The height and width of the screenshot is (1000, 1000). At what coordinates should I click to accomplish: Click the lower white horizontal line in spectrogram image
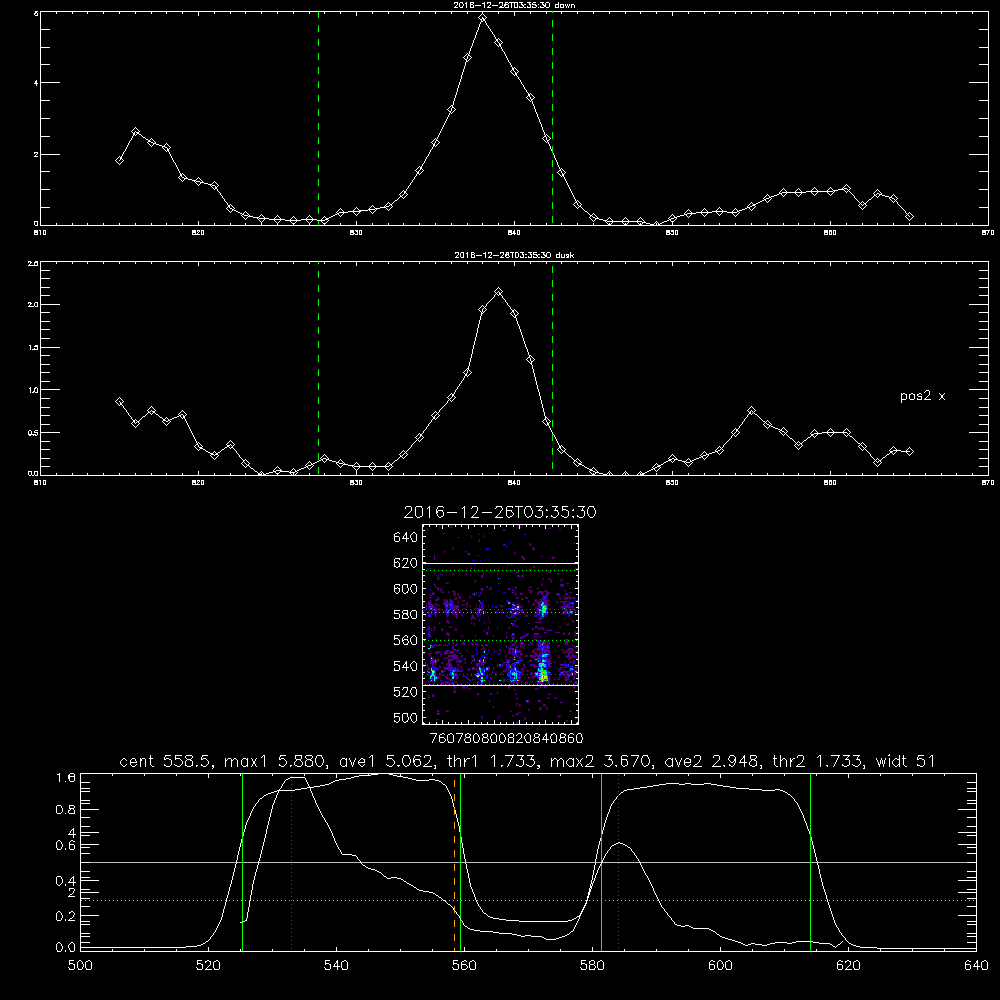coord(501,685)
